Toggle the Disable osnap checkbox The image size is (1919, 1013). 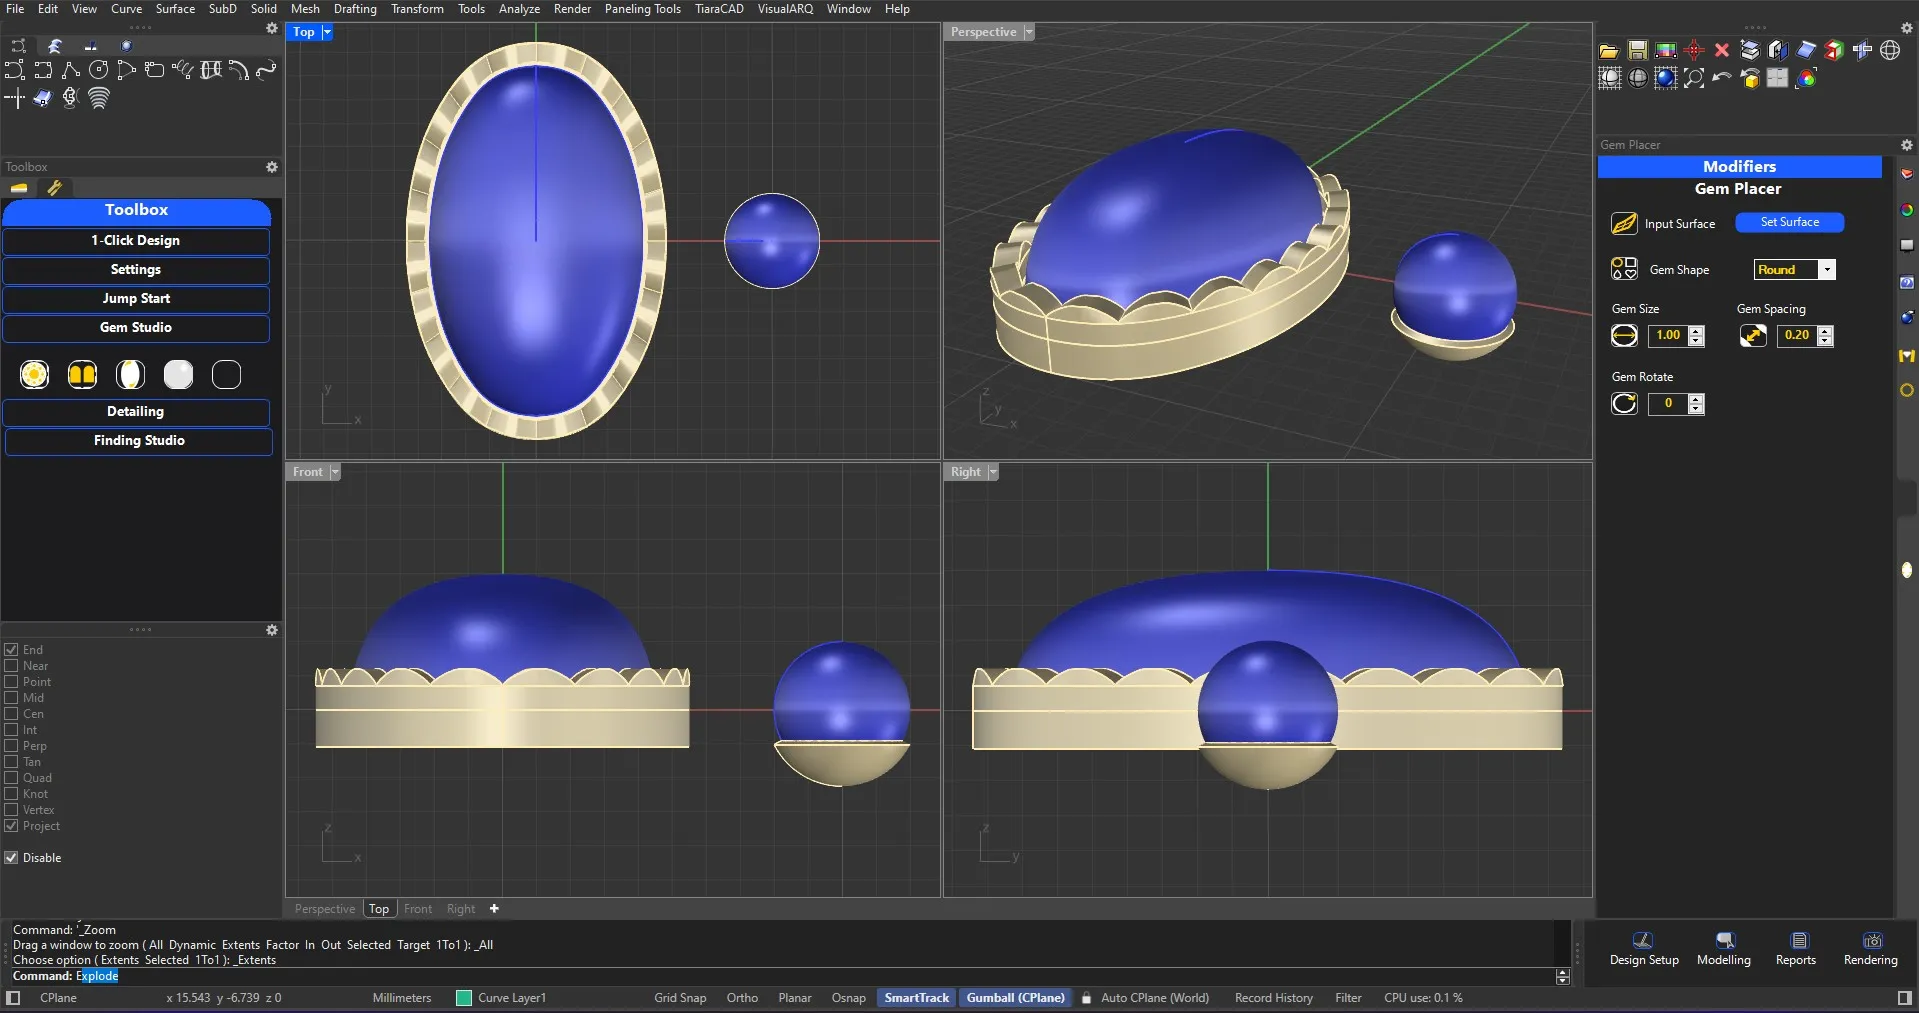tap(12, 858)
